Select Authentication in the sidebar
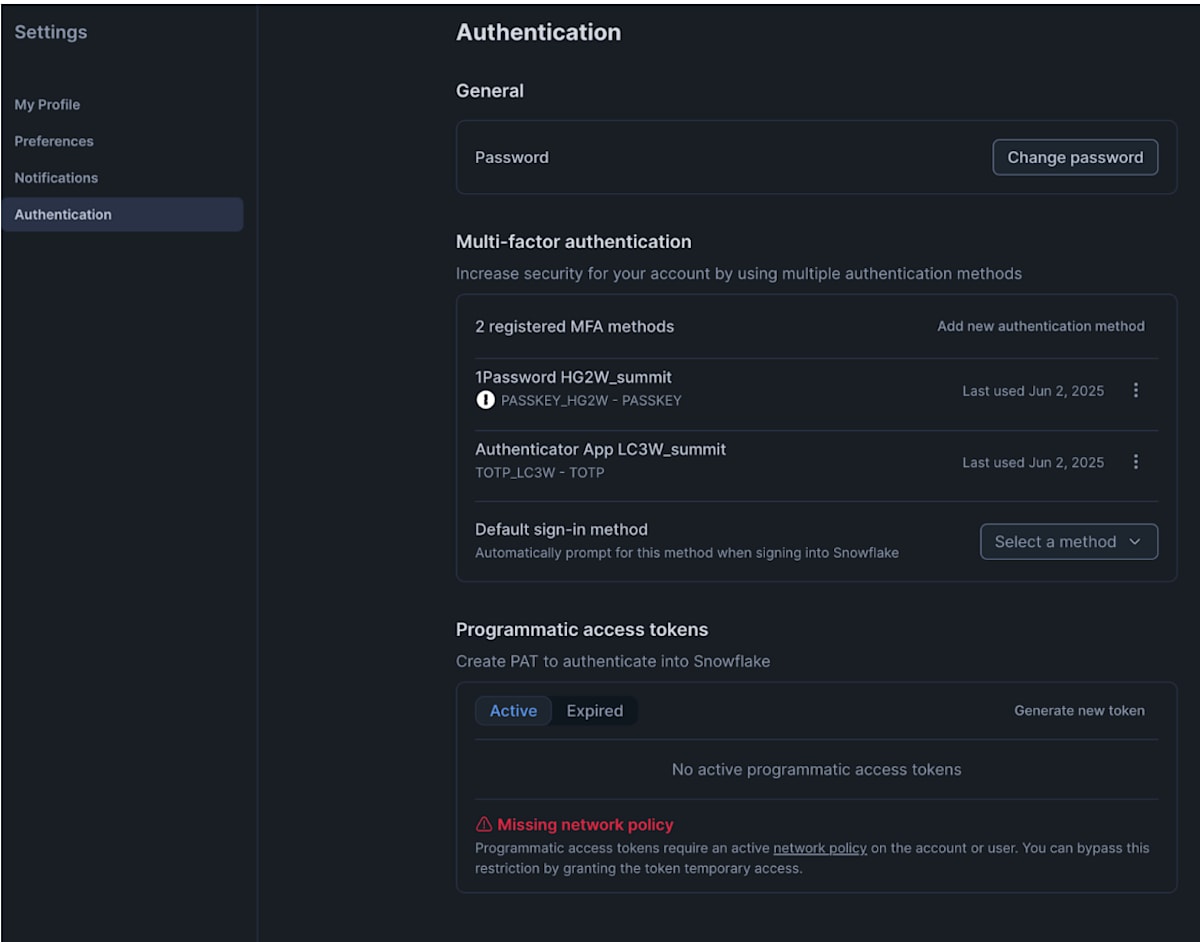 122,214
